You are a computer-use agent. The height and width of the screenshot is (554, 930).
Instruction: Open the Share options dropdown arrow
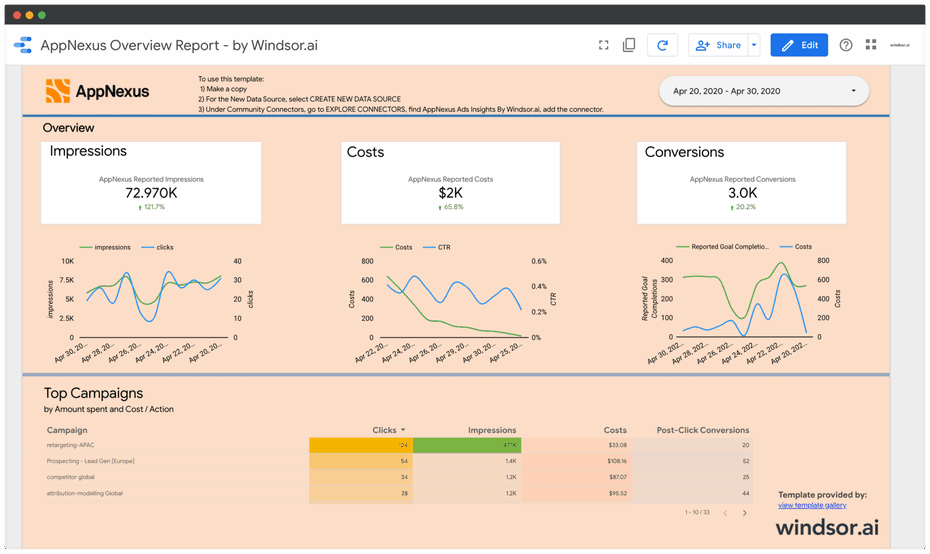point(754,45)
